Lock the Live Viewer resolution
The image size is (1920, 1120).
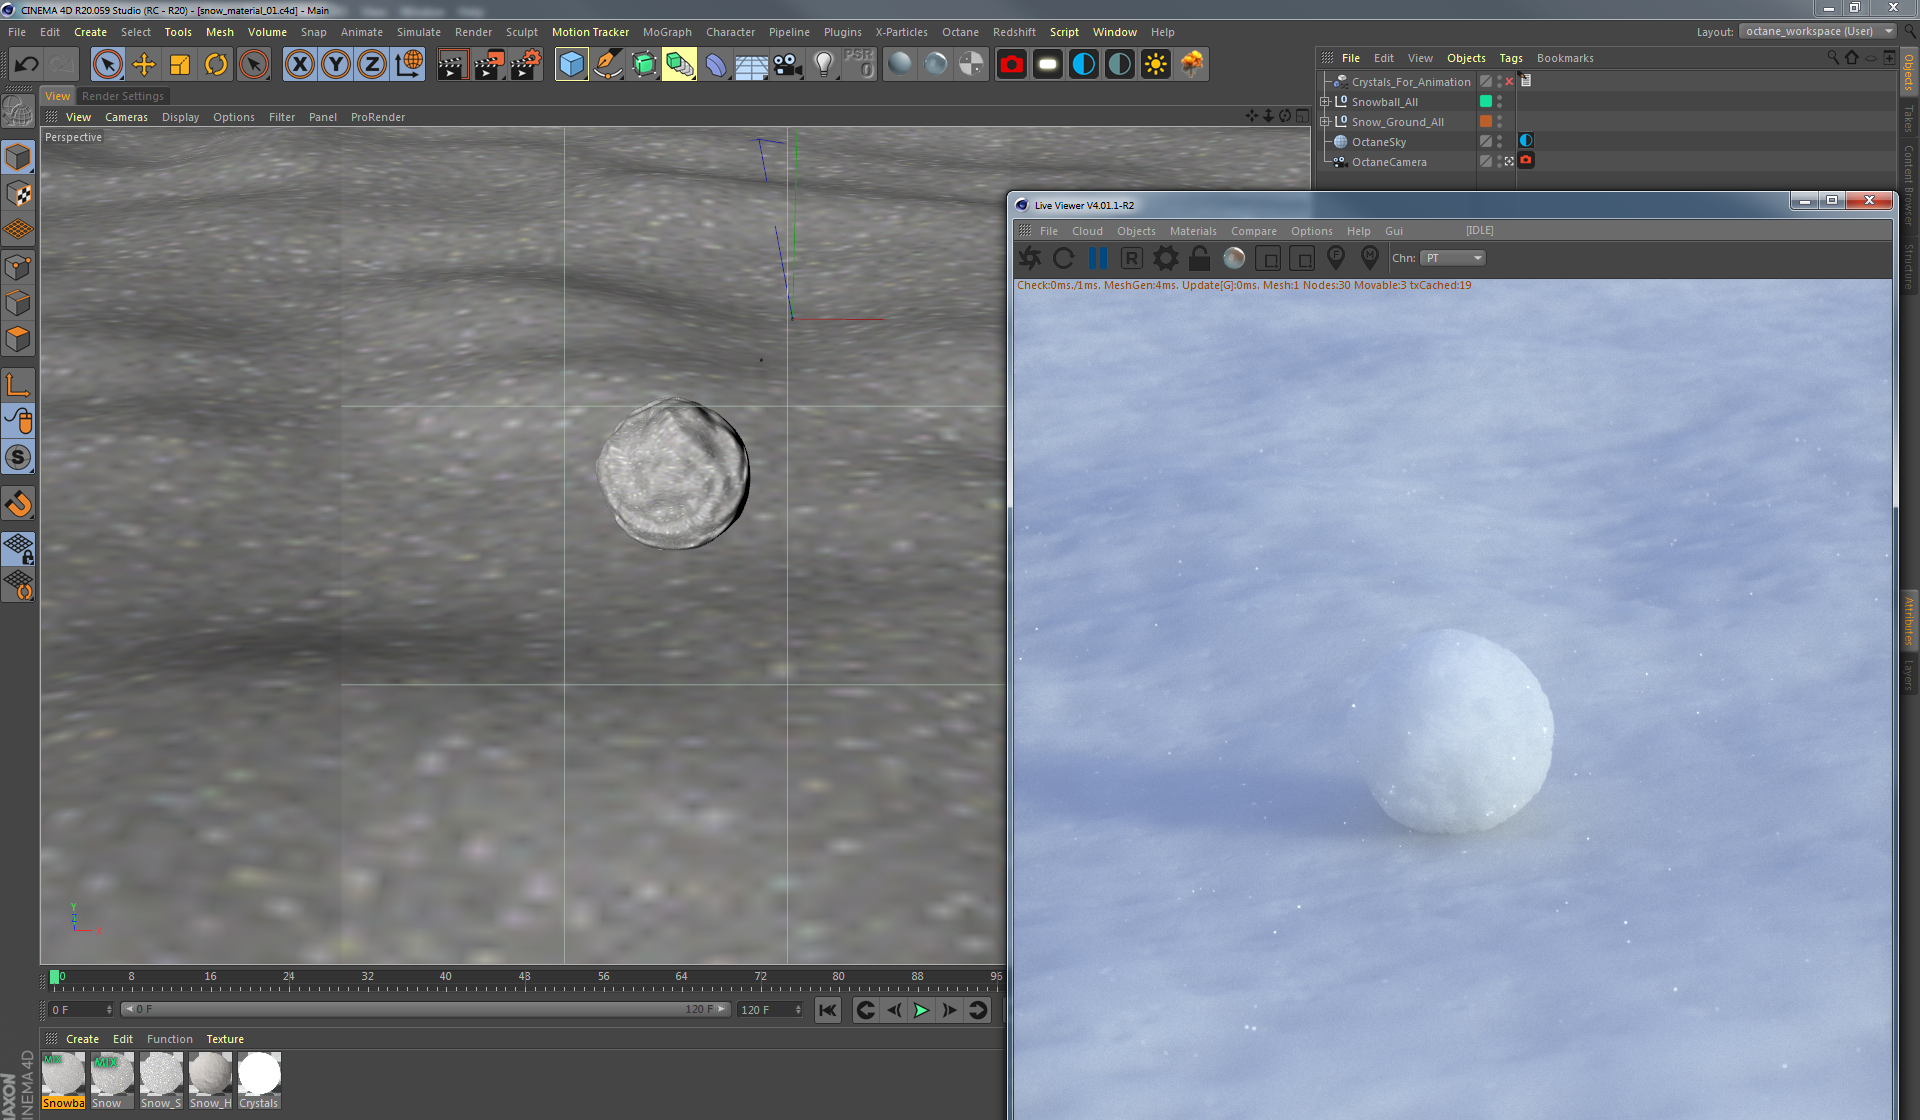tap(1199, 258)
